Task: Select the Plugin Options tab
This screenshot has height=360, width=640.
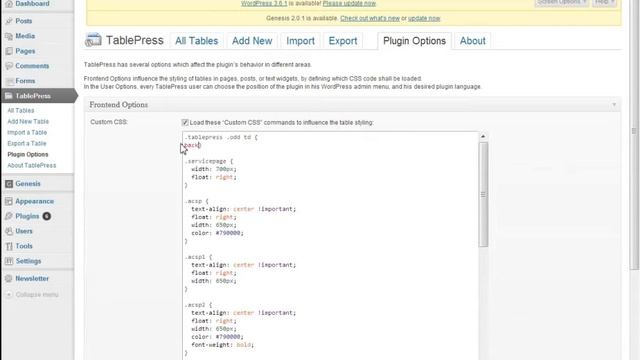Action: (x=414, y=41)
